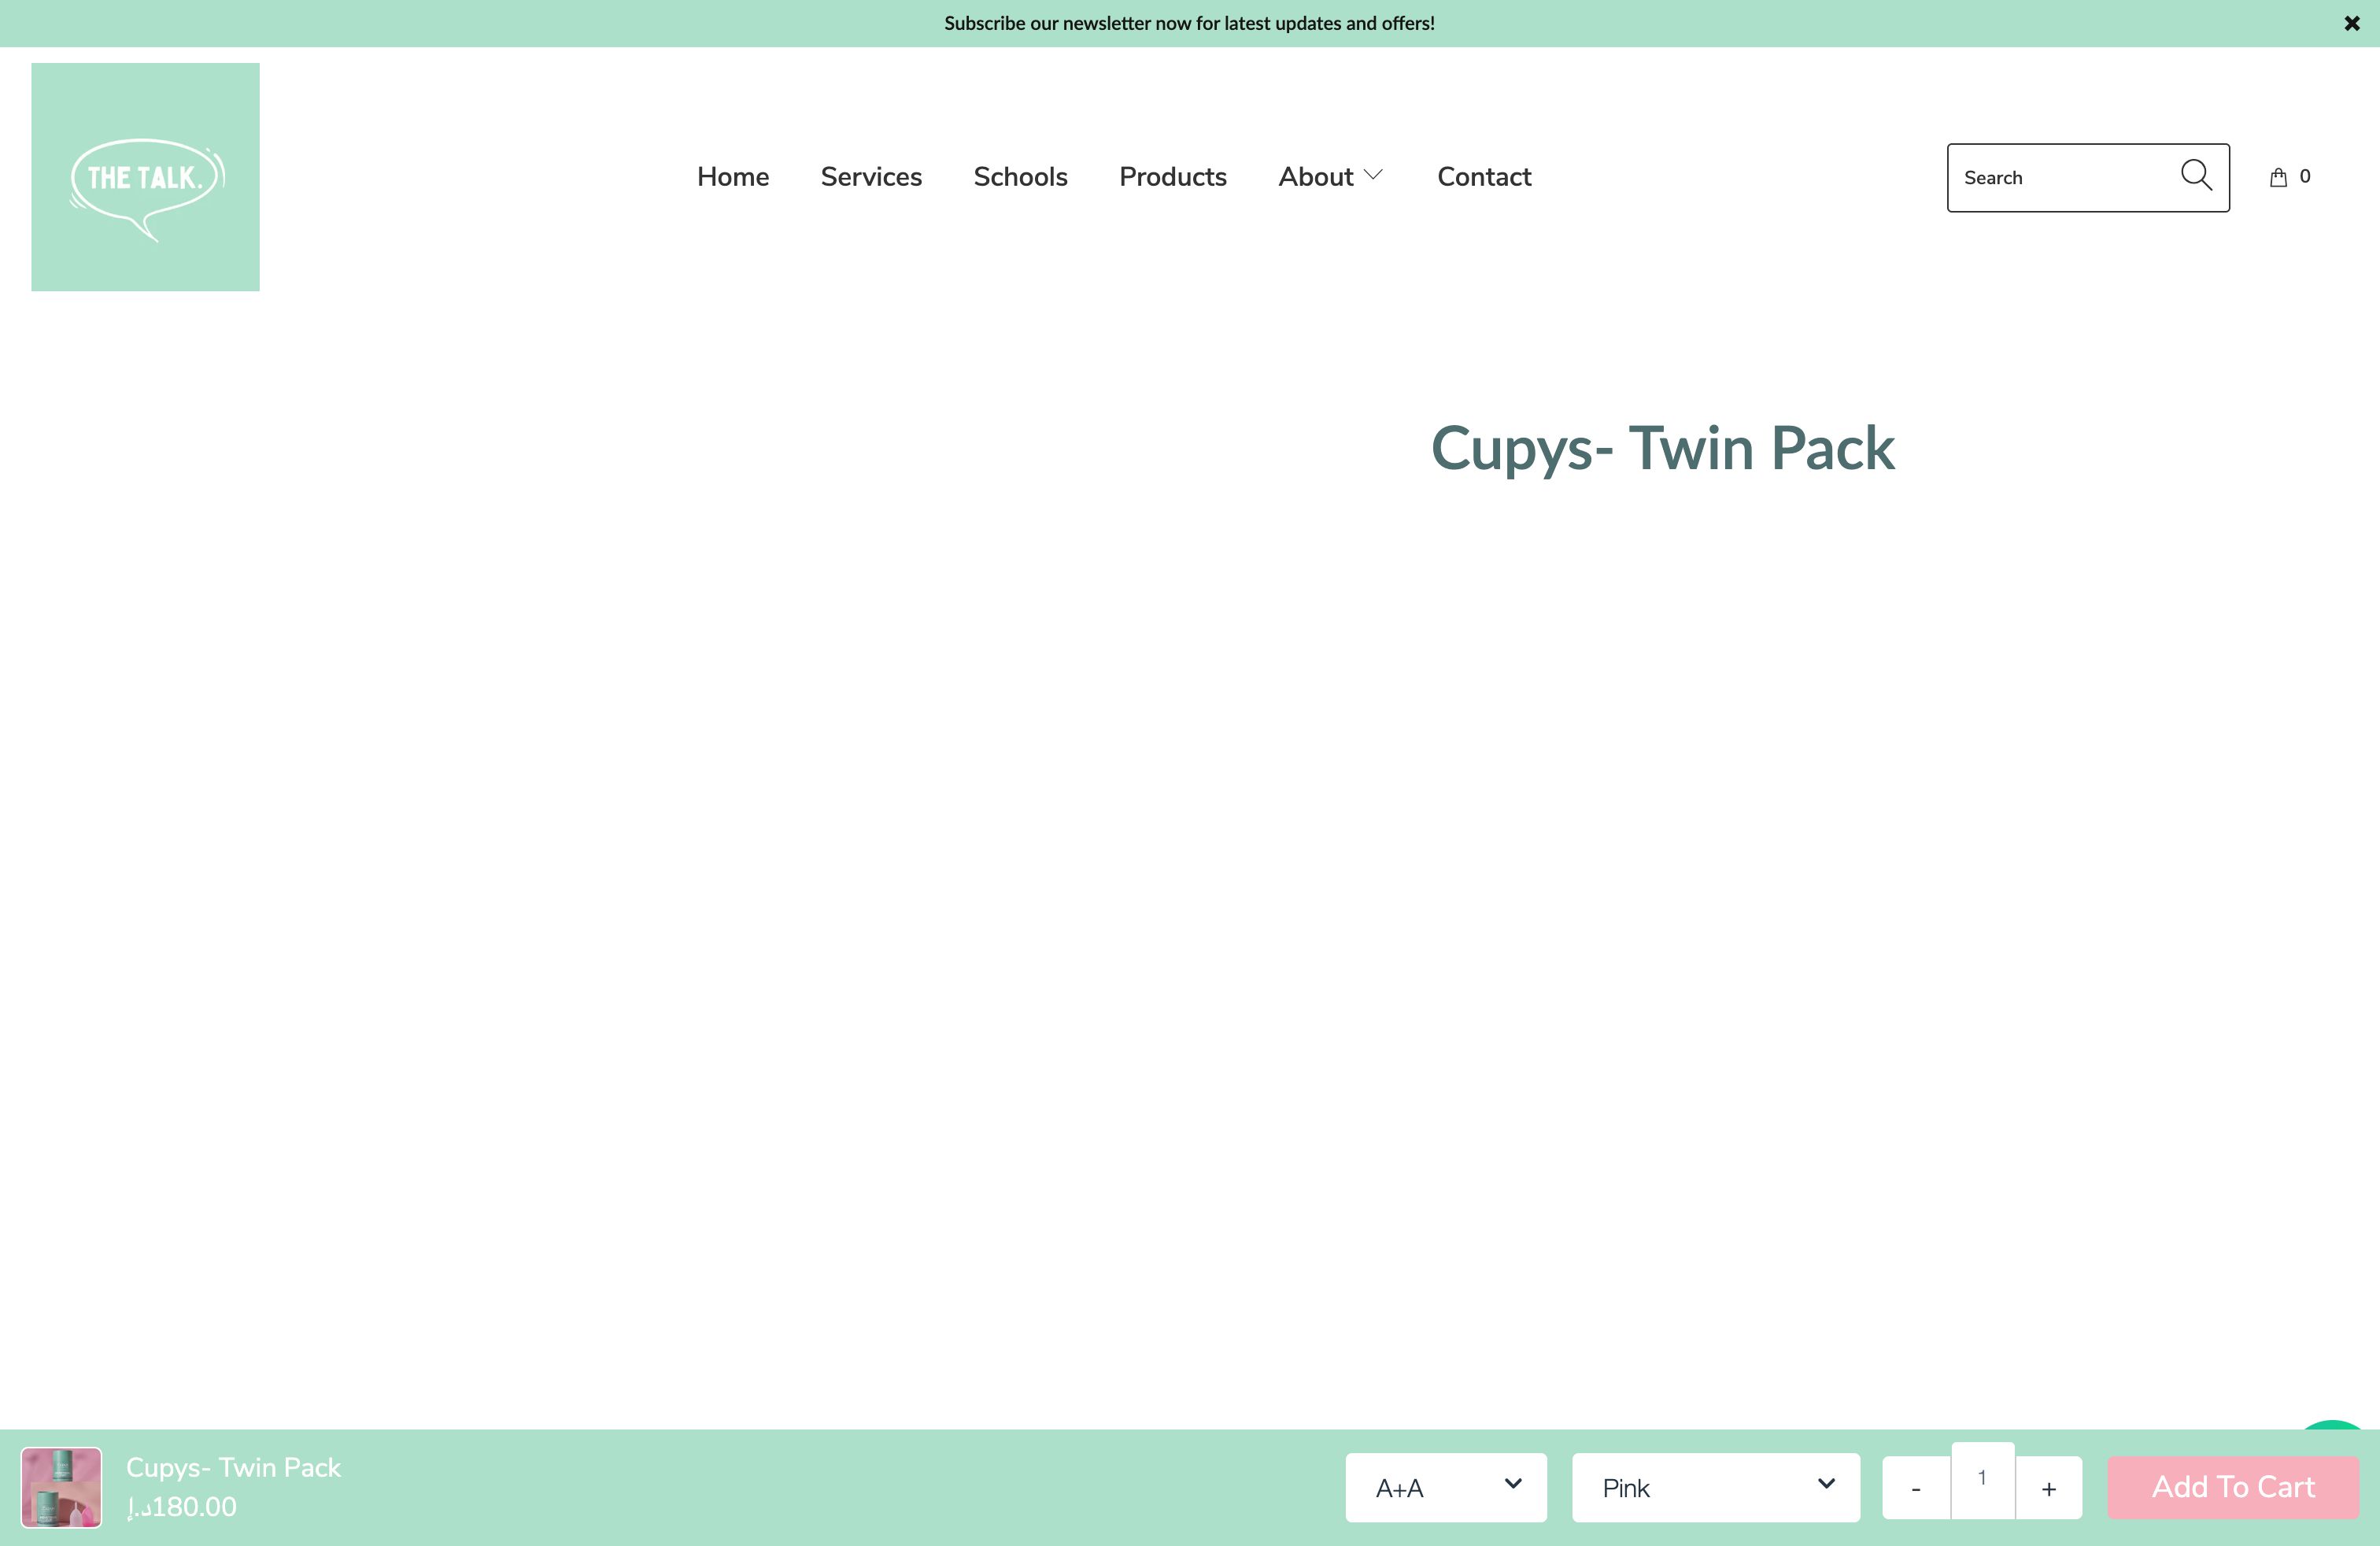This screenshot has height=1546, width=2380.
Task: Click the Cupys product thumbnail image
Action: (x=61, y=1487)
